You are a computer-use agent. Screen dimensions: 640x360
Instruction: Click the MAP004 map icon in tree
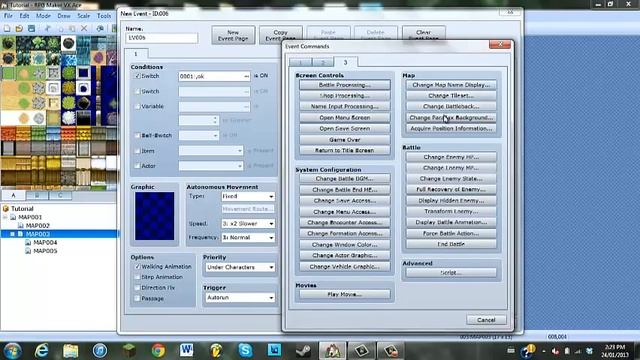(x=28, y=242)
